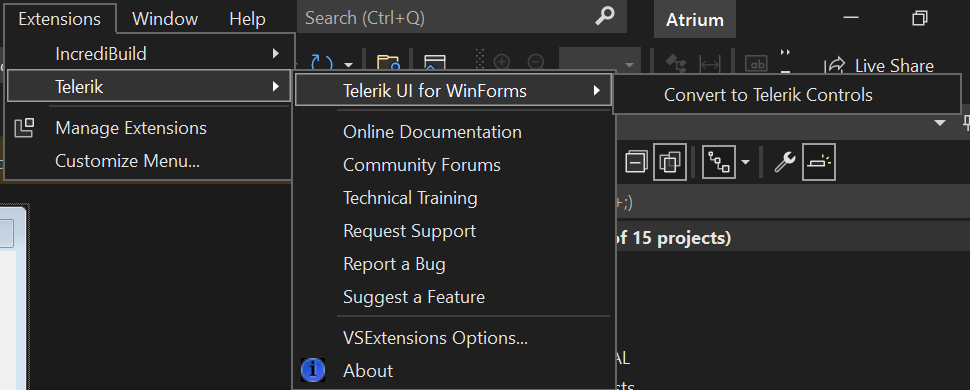Choose Convert to Telerik Controls
Image resolution: width=970 pixels, height=390 pixels.
pyautogui.click(x=786, y=95)
